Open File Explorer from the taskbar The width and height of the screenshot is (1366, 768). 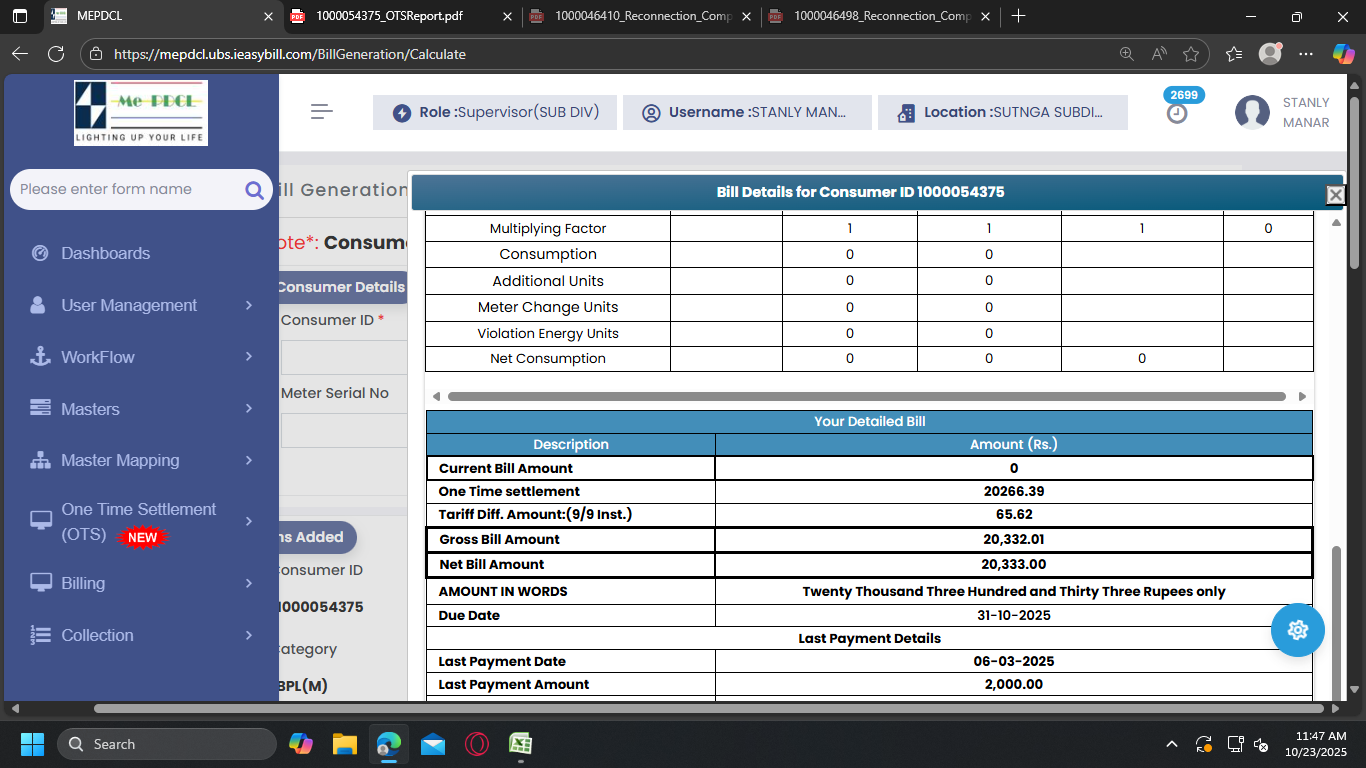pos(344,744)
